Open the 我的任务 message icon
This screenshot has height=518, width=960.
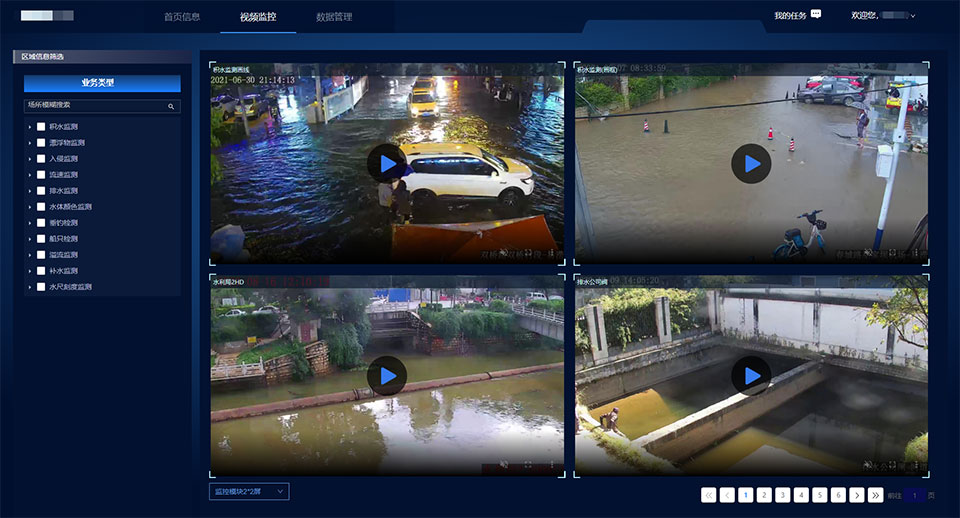[x=816, y=15]
